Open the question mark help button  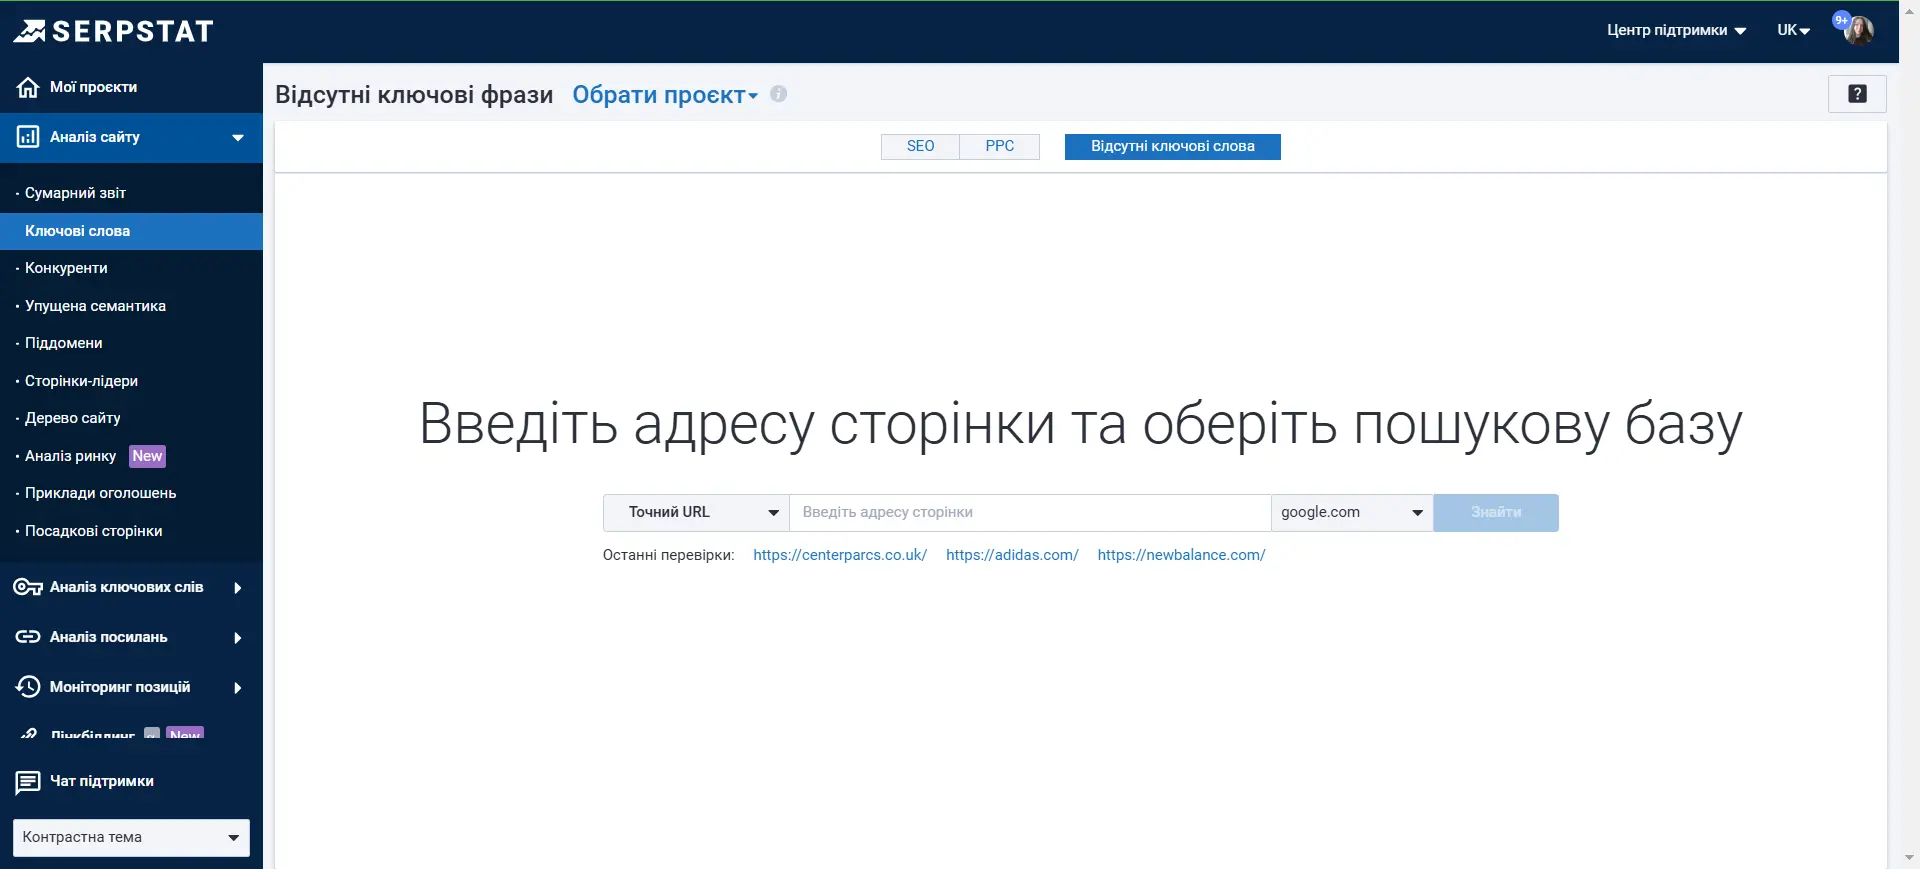click(x=1857, y=94)
